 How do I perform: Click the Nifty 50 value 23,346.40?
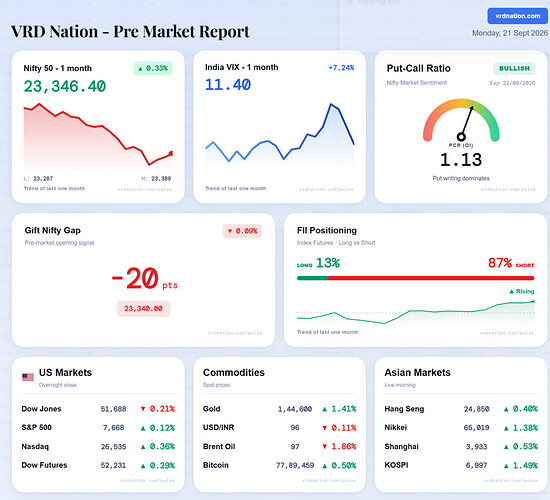tap(65, 86)
